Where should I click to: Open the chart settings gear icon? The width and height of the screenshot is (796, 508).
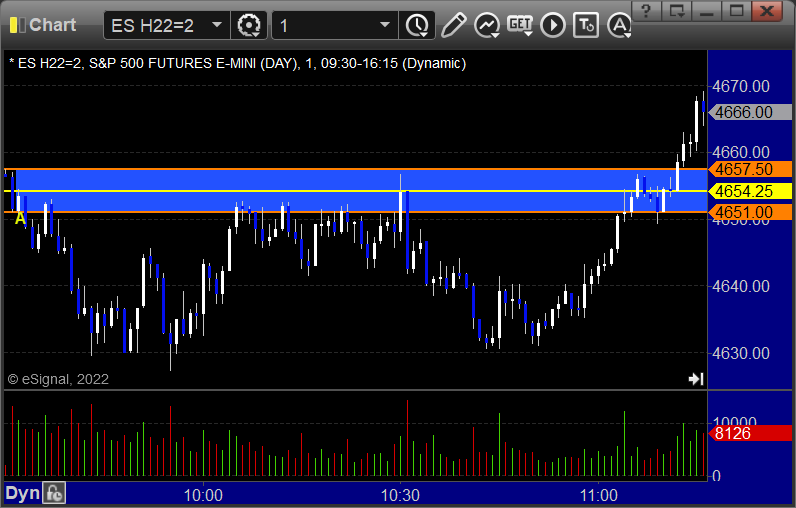click(249, 25)
